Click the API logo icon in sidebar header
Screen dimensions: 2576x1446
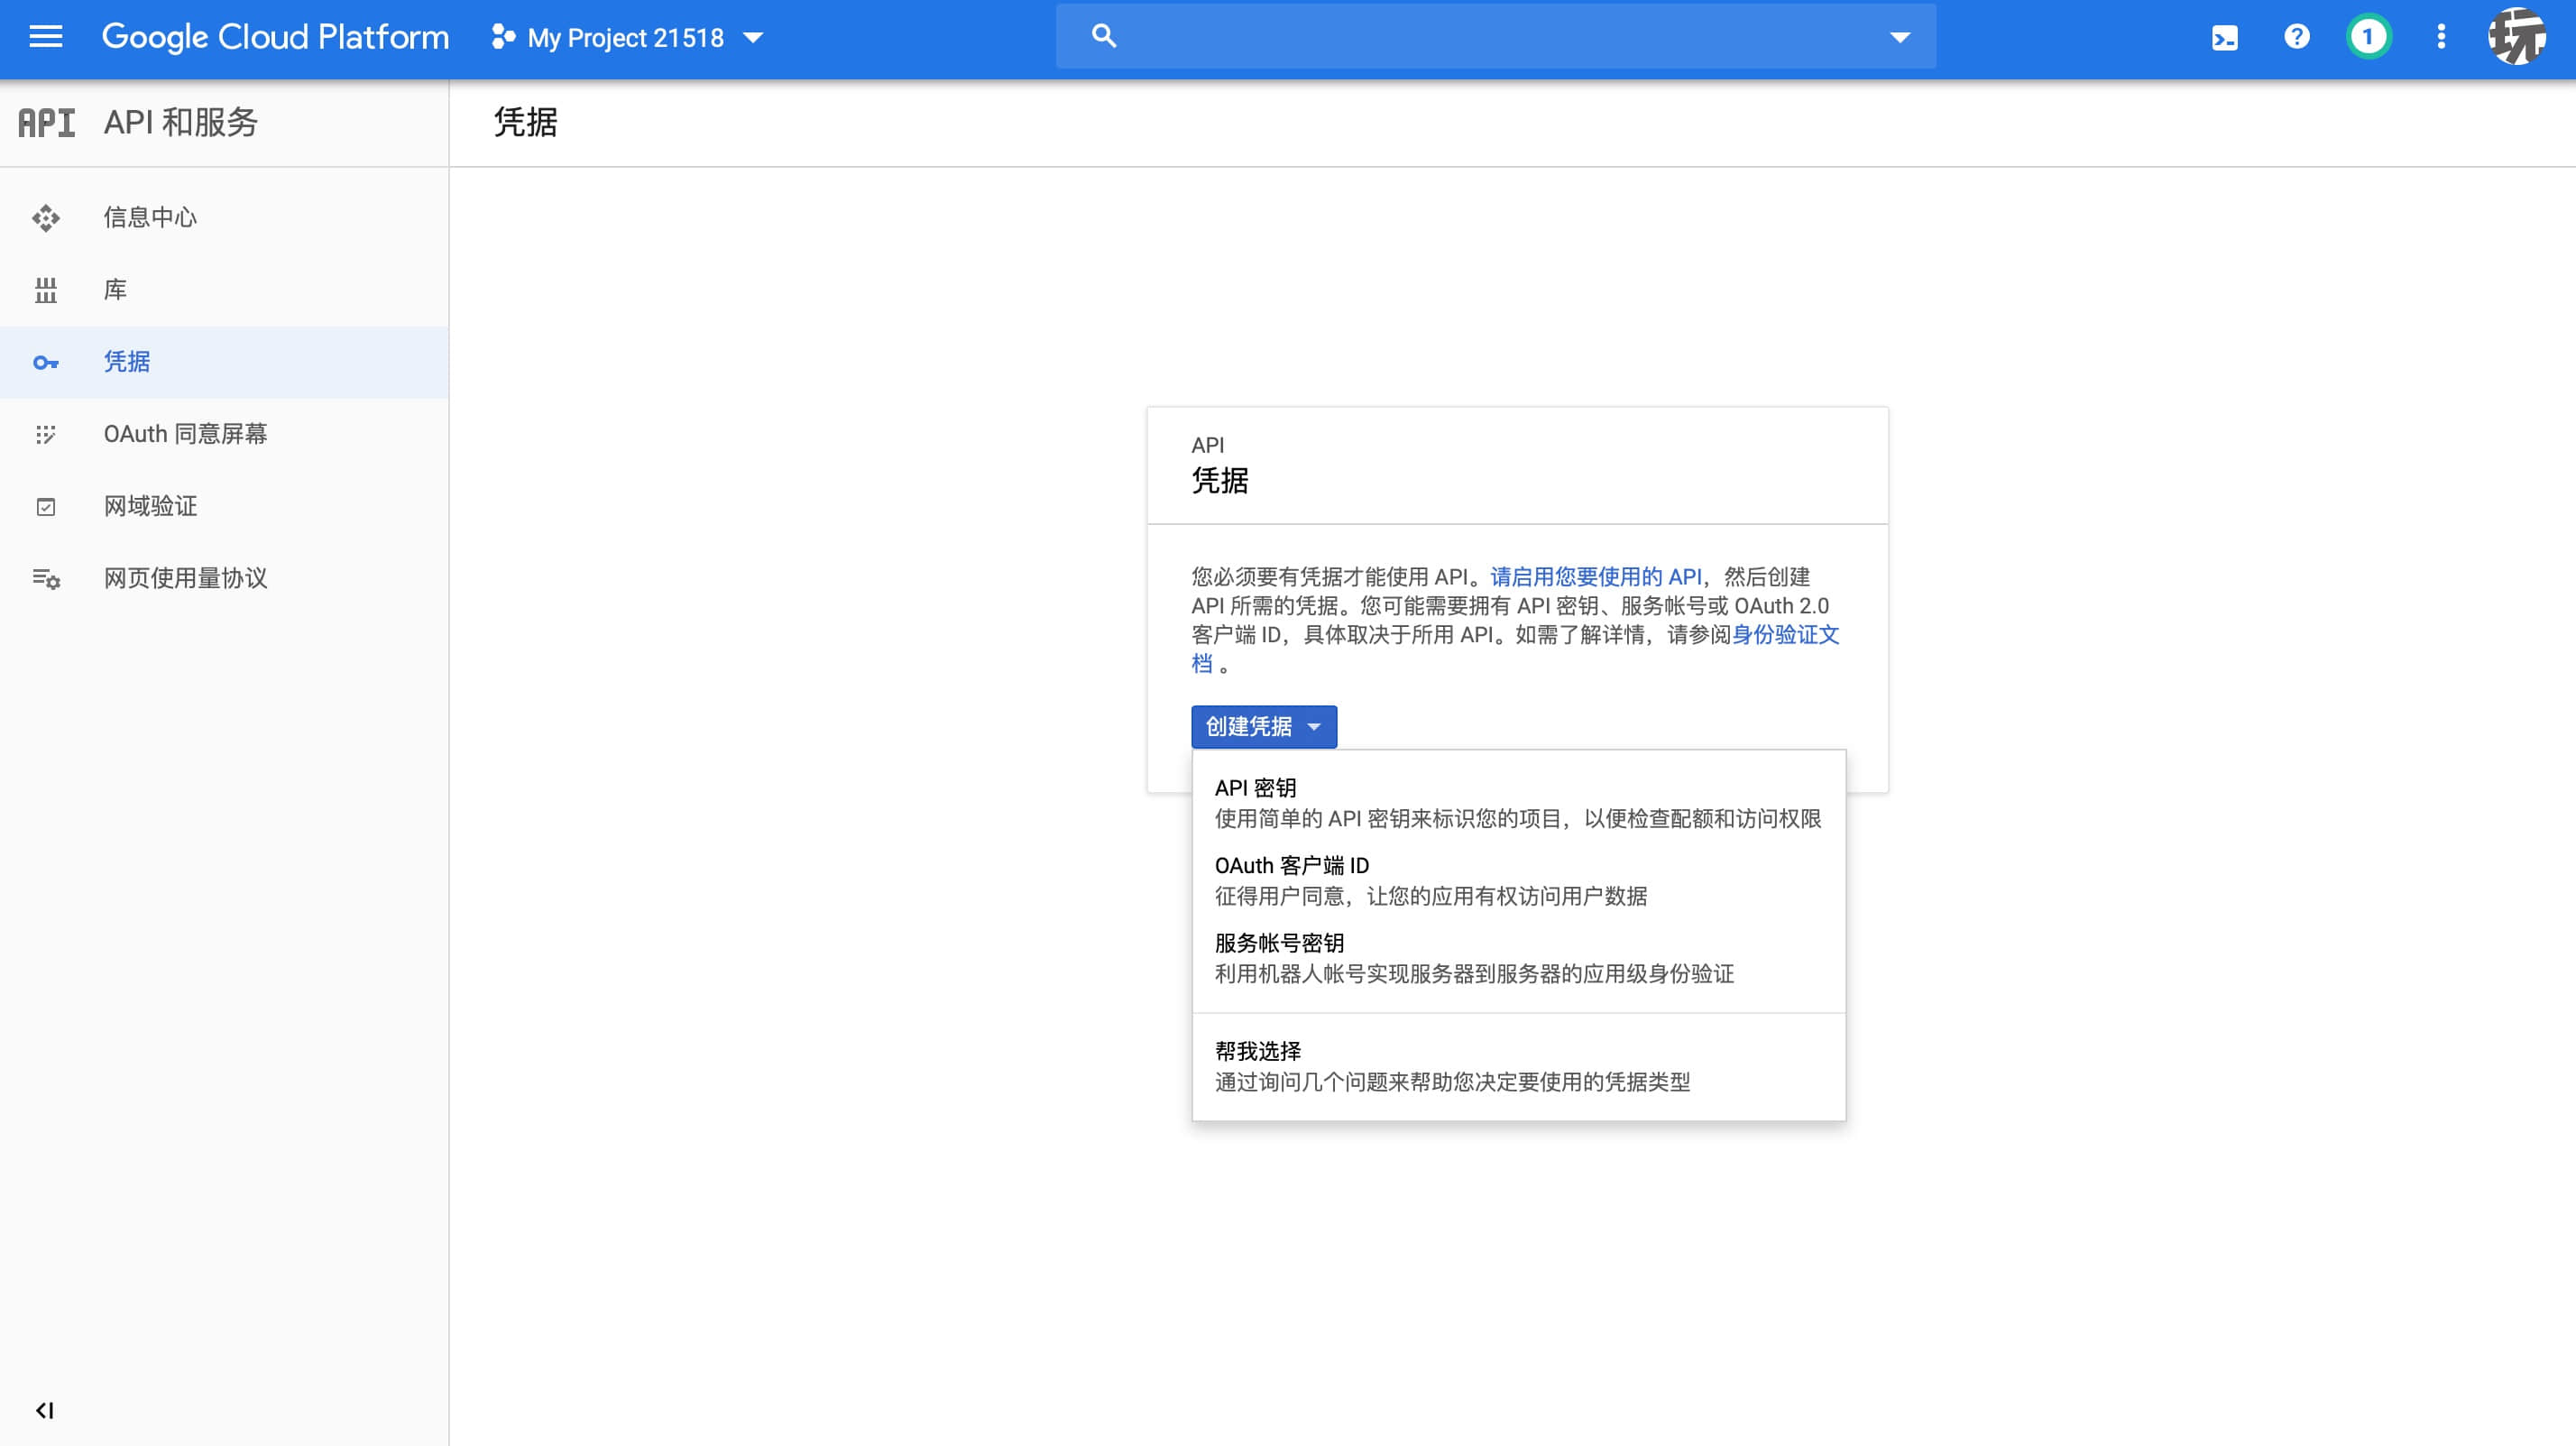(47, 122)
